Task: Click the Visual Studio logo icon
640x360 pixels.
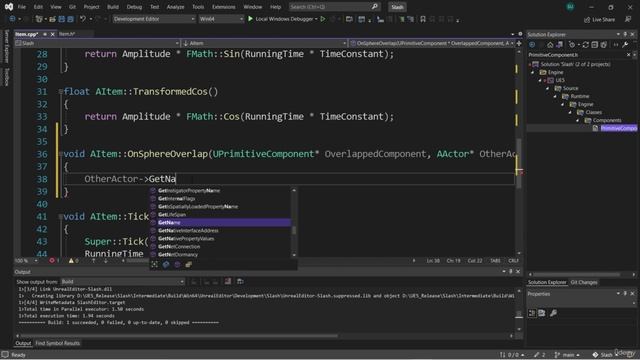Action: click(x=9, y=7)
